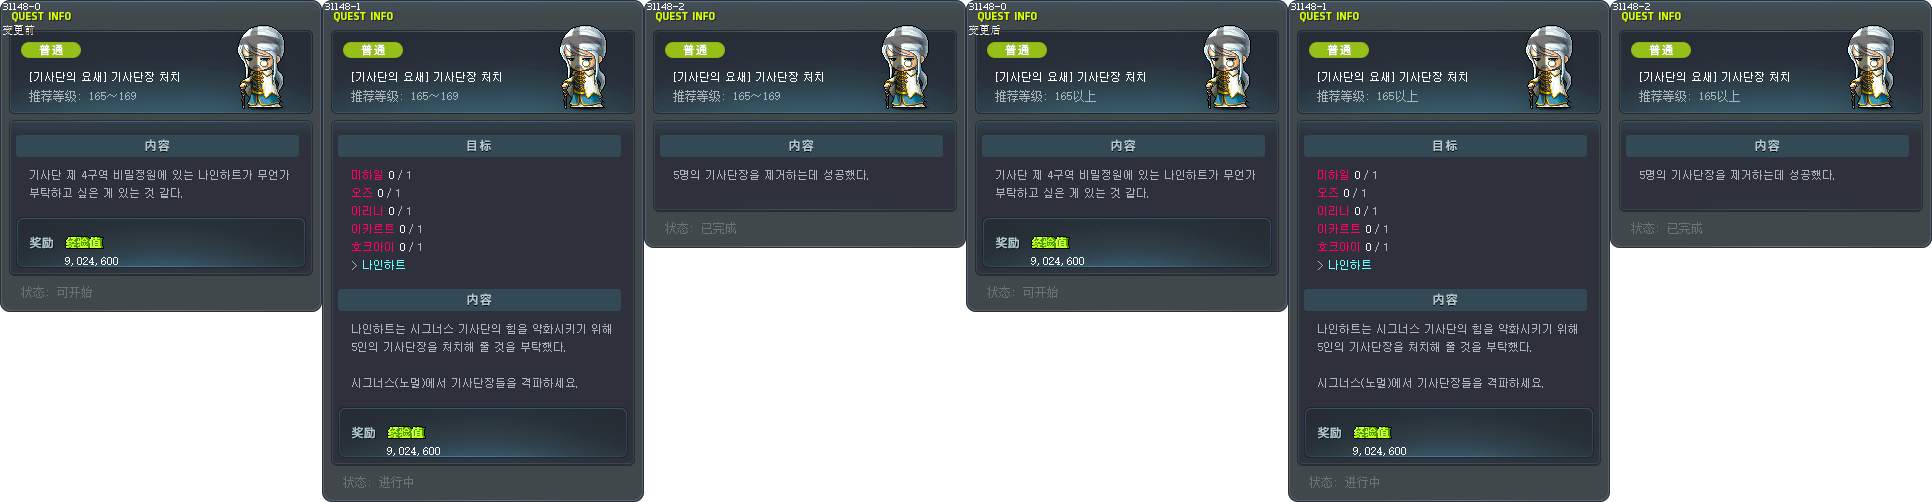This screenshot has height=502, width=1932.
Task: Click NPC portrait in the 165以上 可开始 quest
Action: pyautogui.click(x=1227, y=67)
